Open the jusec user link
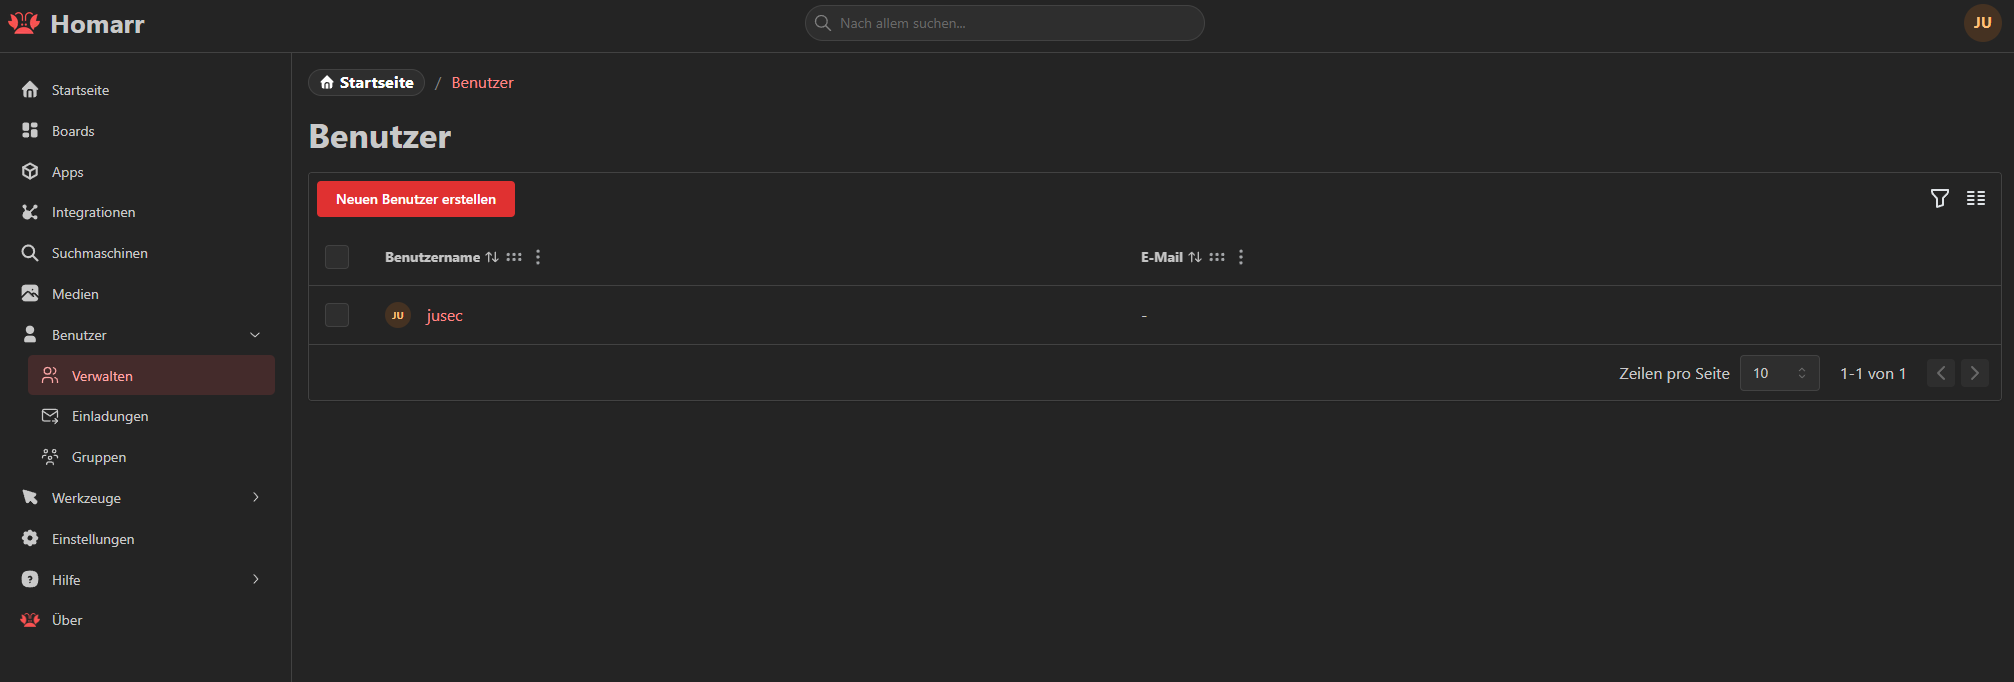 click(444, 316)
